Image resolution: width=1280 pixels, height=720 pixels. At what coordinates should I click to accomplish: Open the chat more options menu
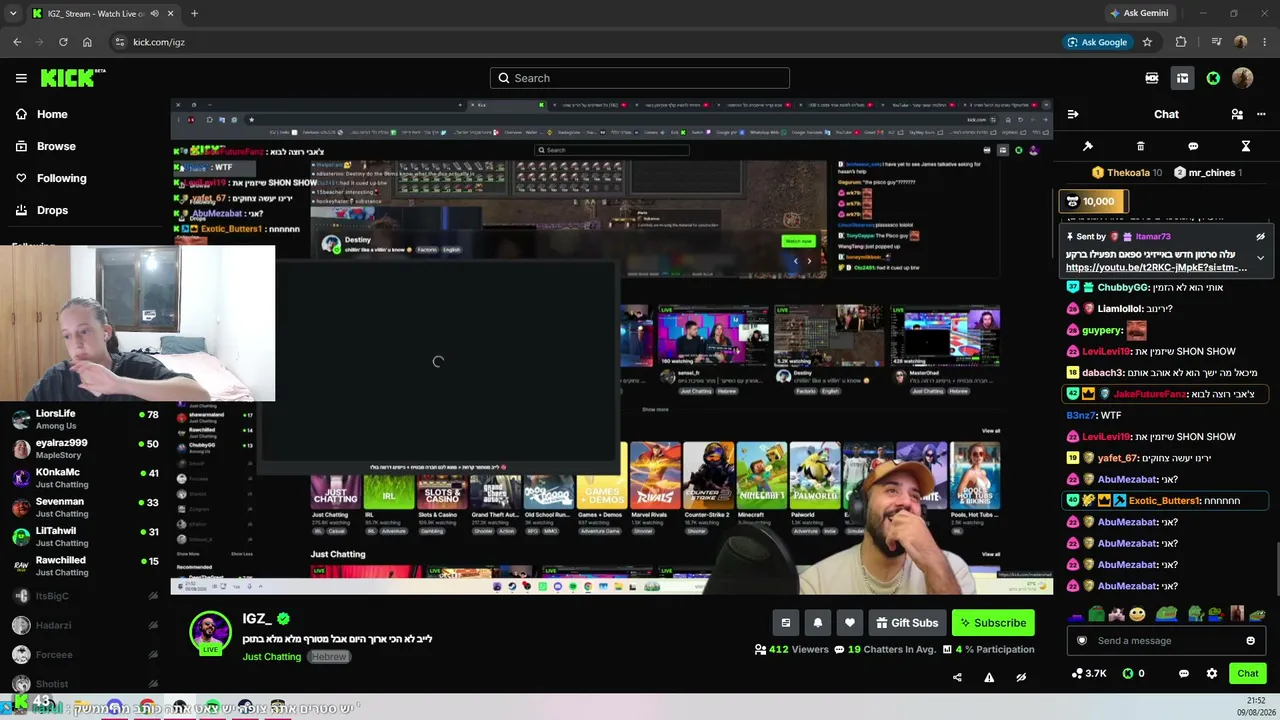(1261, 114)
